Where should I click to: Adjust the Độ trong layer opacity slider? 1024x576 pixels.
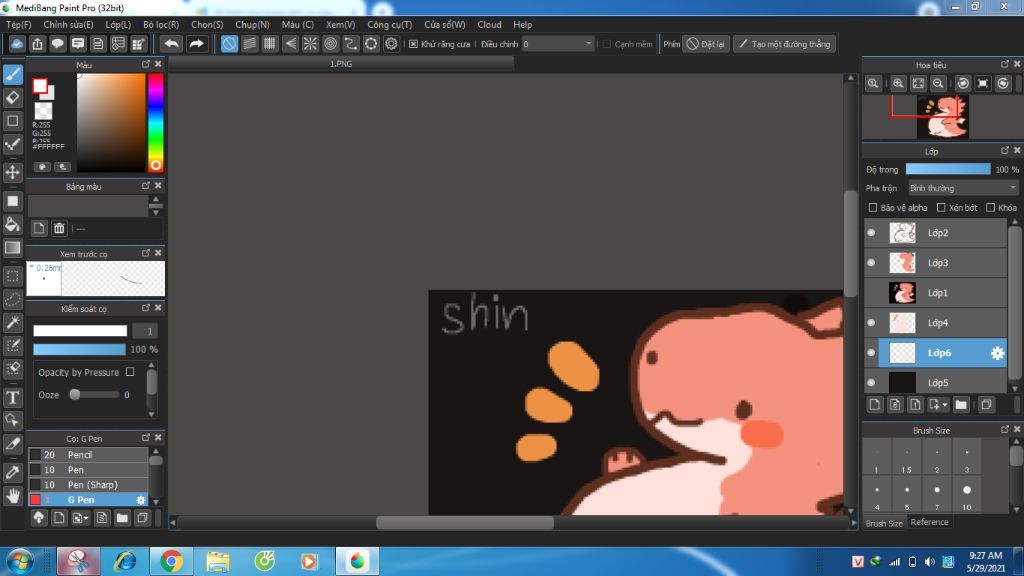[948, 169]
